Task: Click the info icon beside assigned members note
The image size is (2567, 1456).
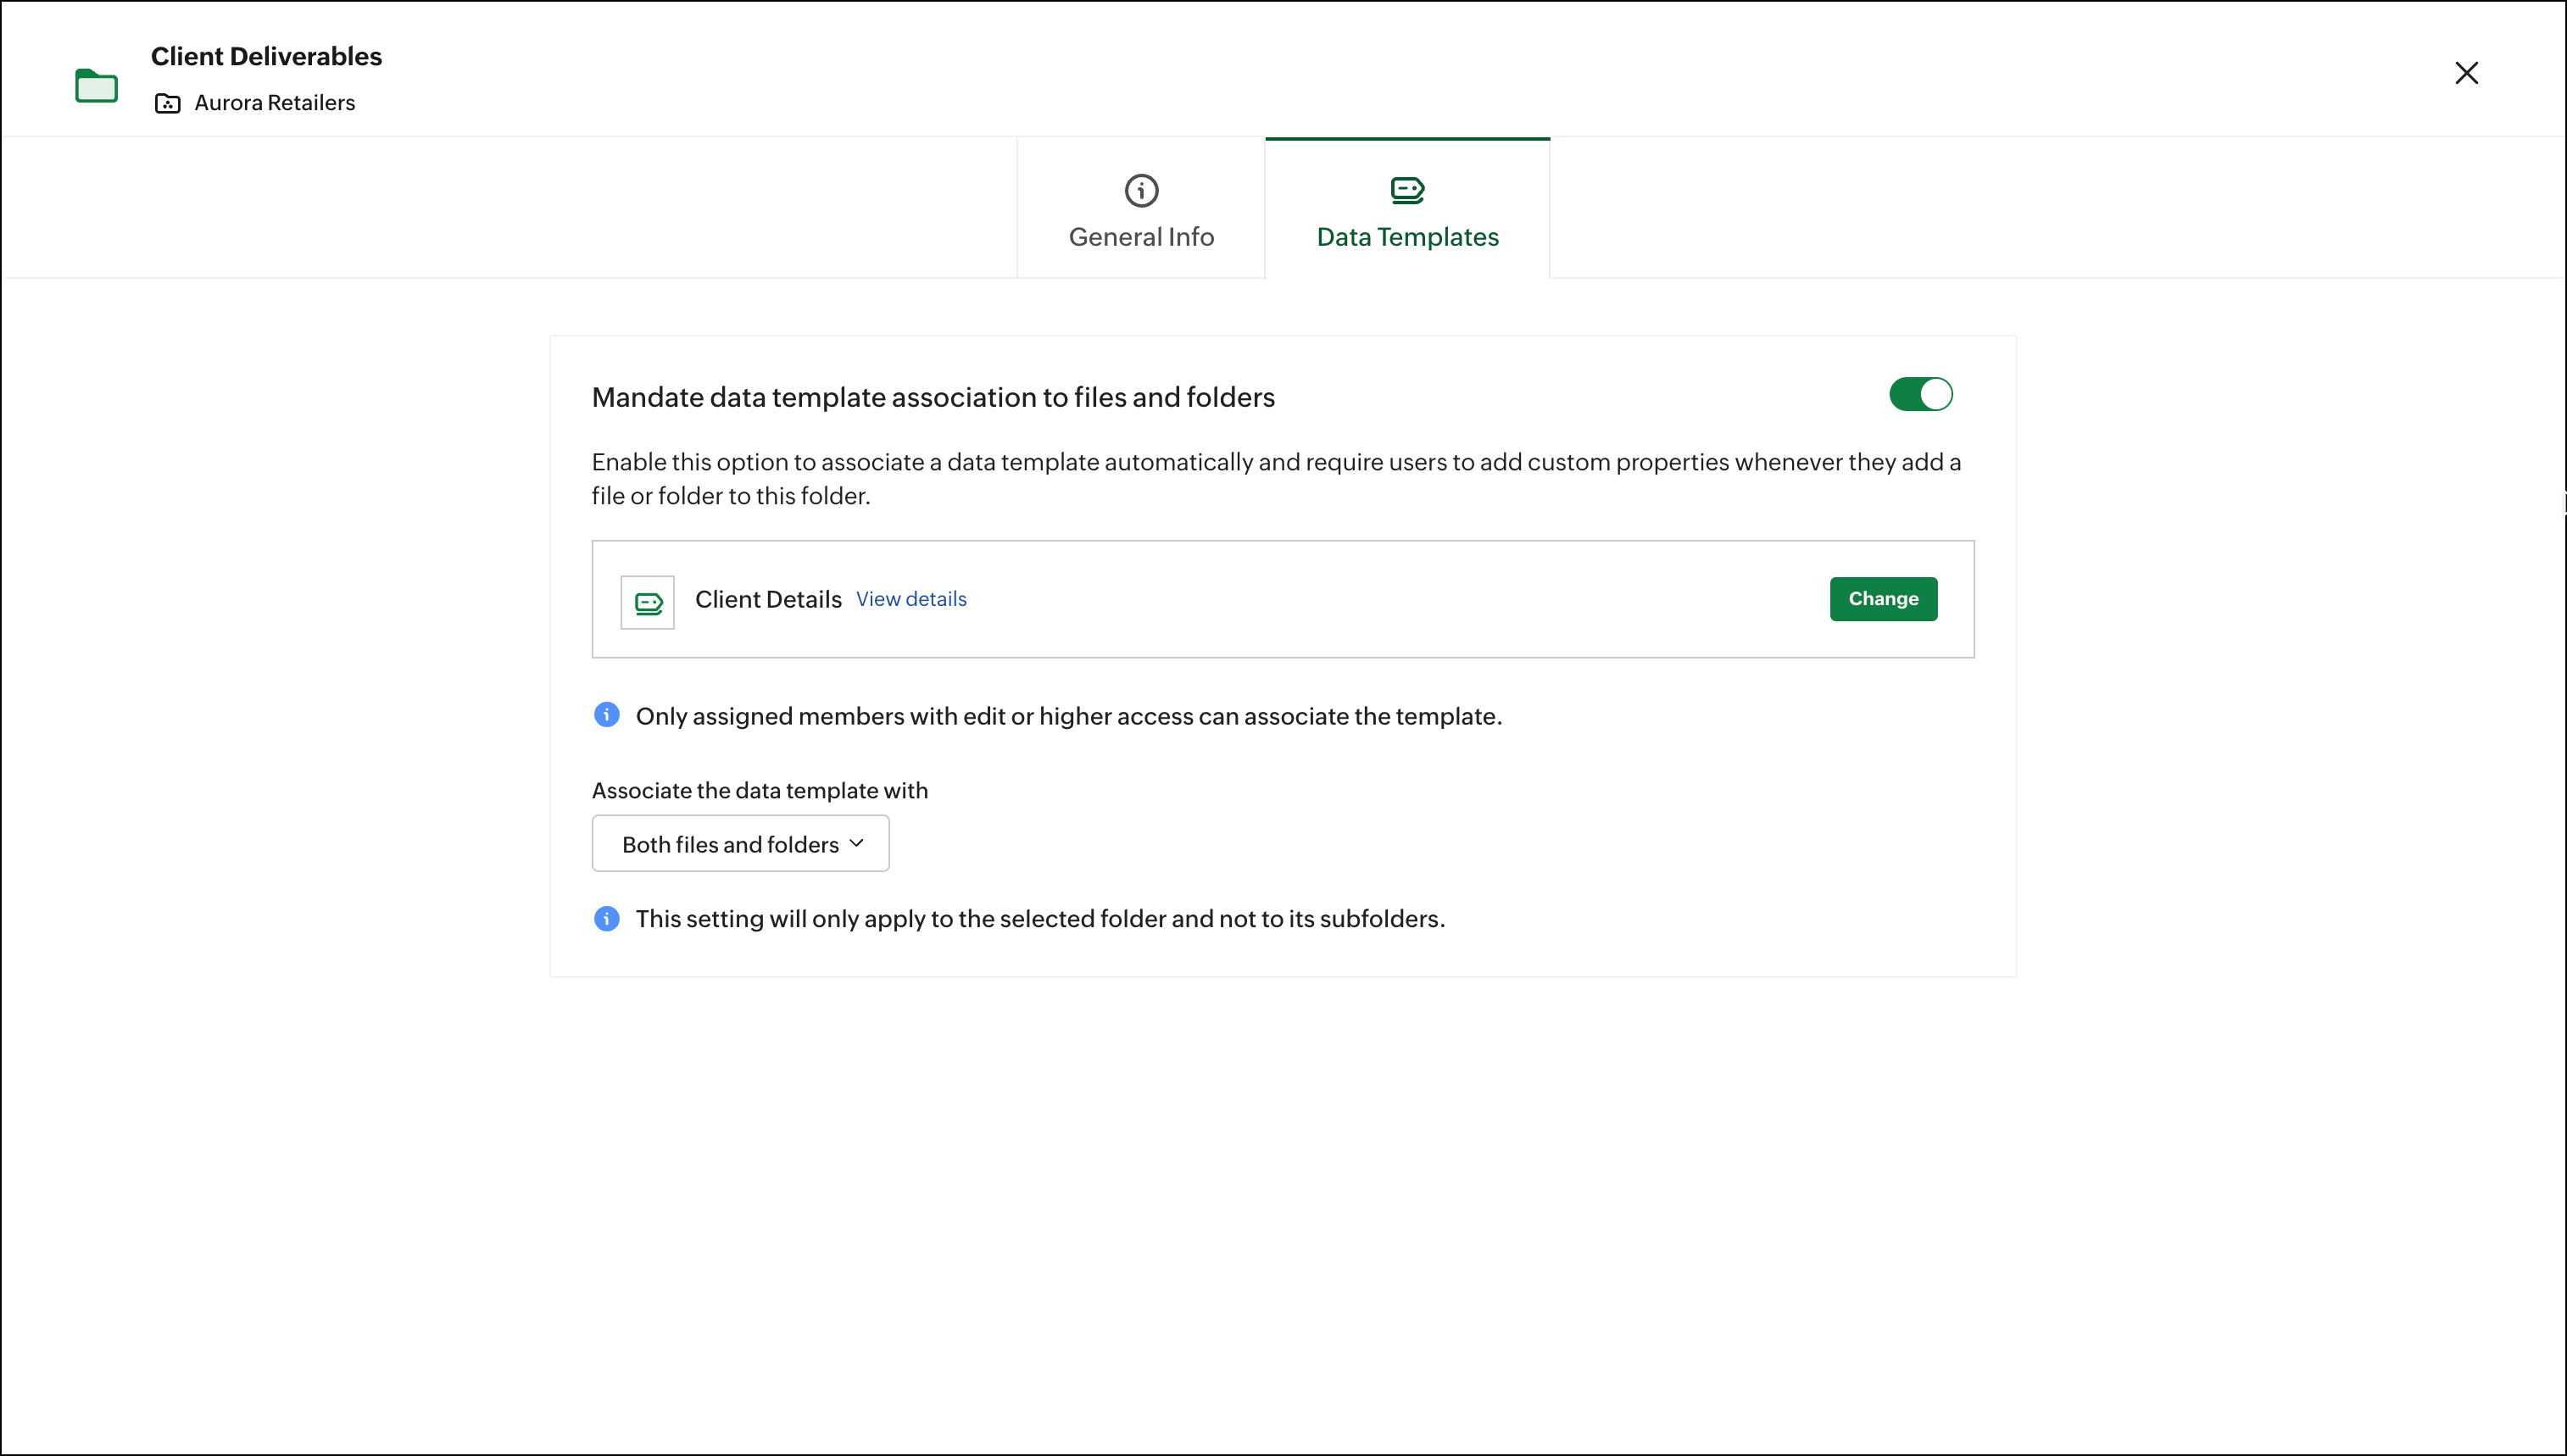Action: tap(607, 715)
